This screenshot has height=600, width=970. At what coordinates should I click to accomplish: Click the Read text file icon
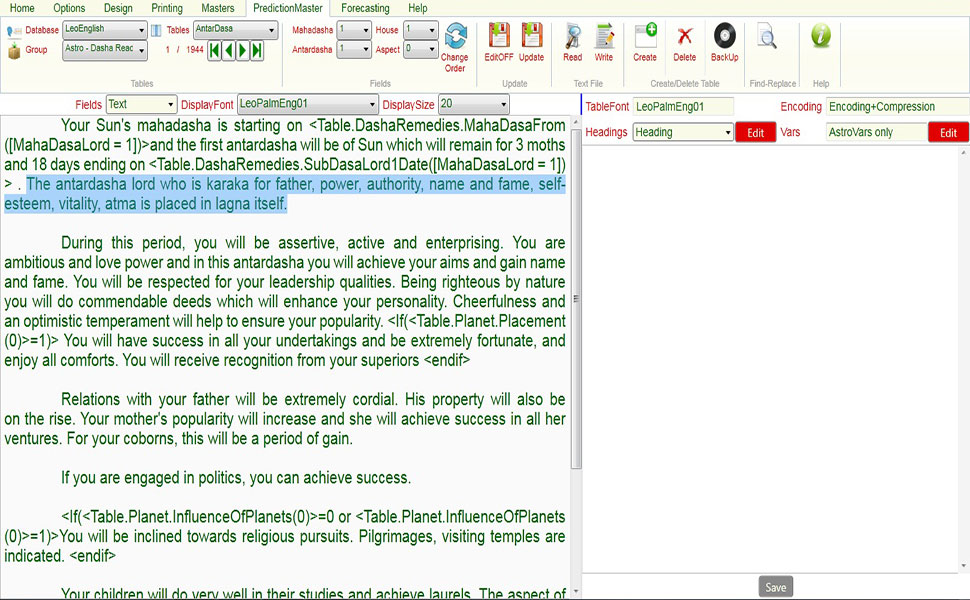click(573, 36)
